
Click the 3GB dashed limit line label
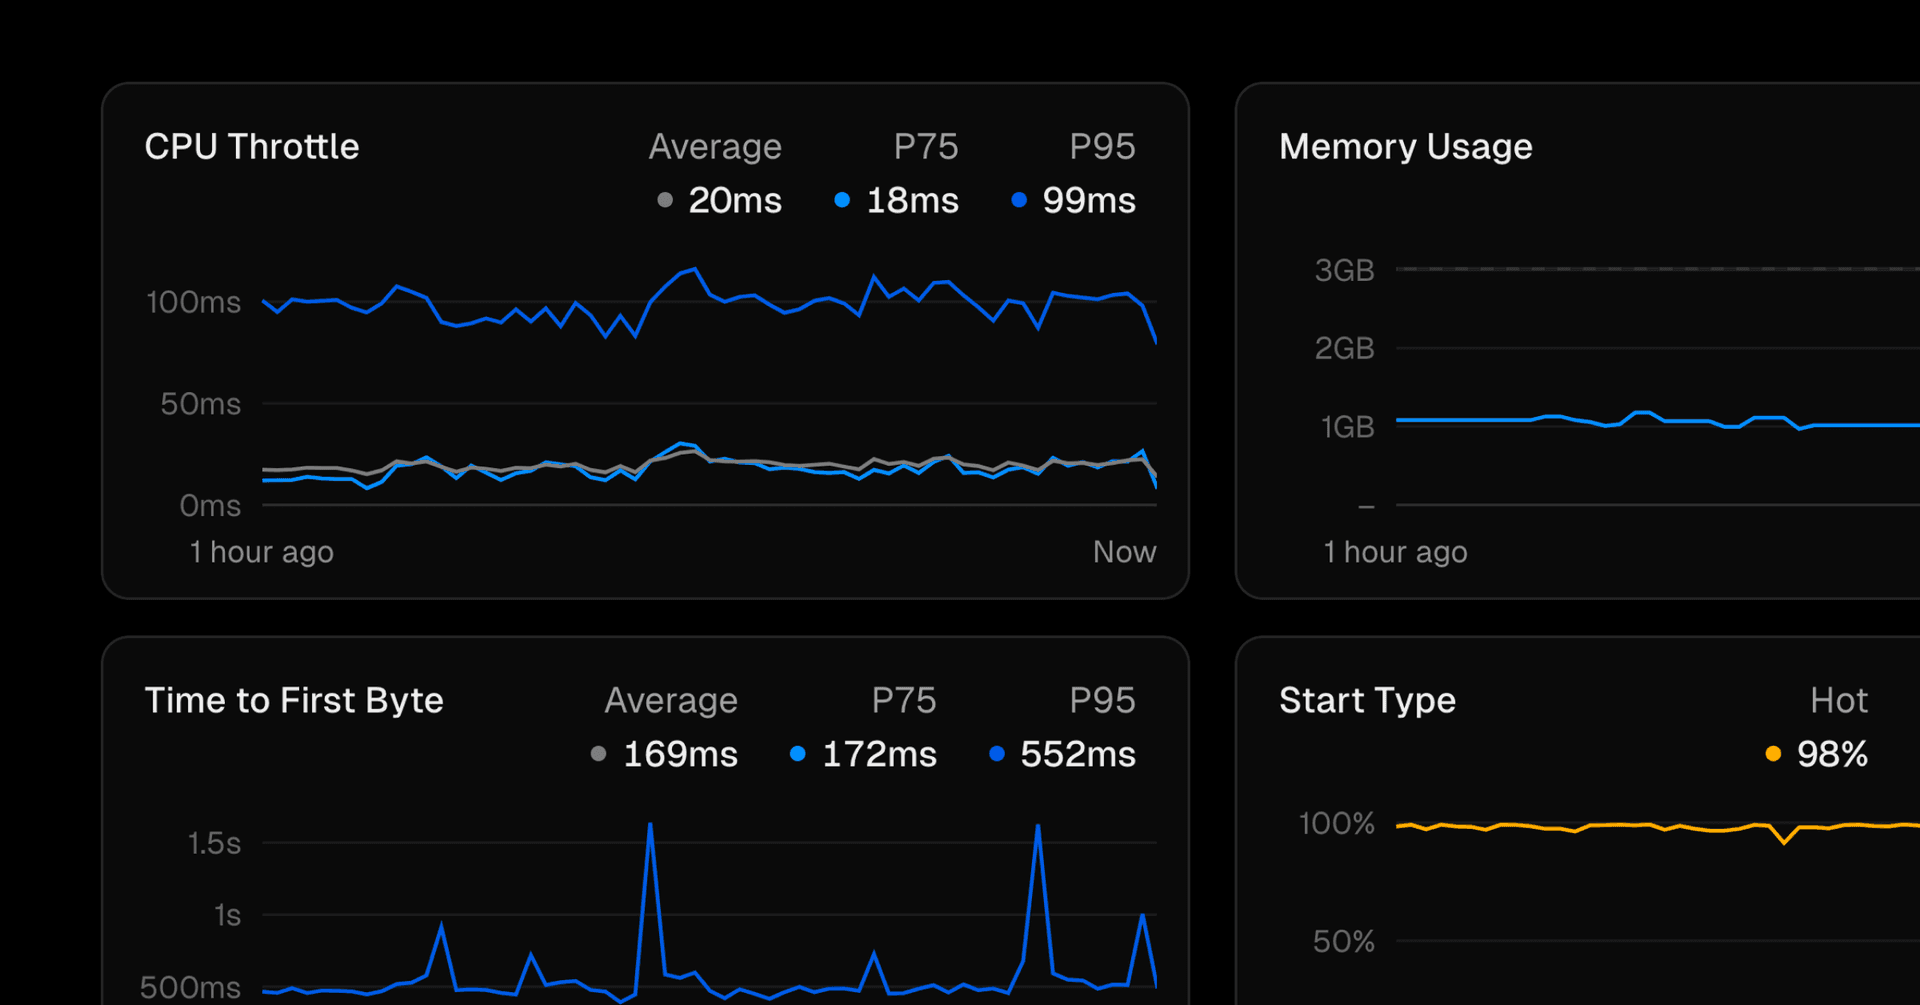point(1344,270)
